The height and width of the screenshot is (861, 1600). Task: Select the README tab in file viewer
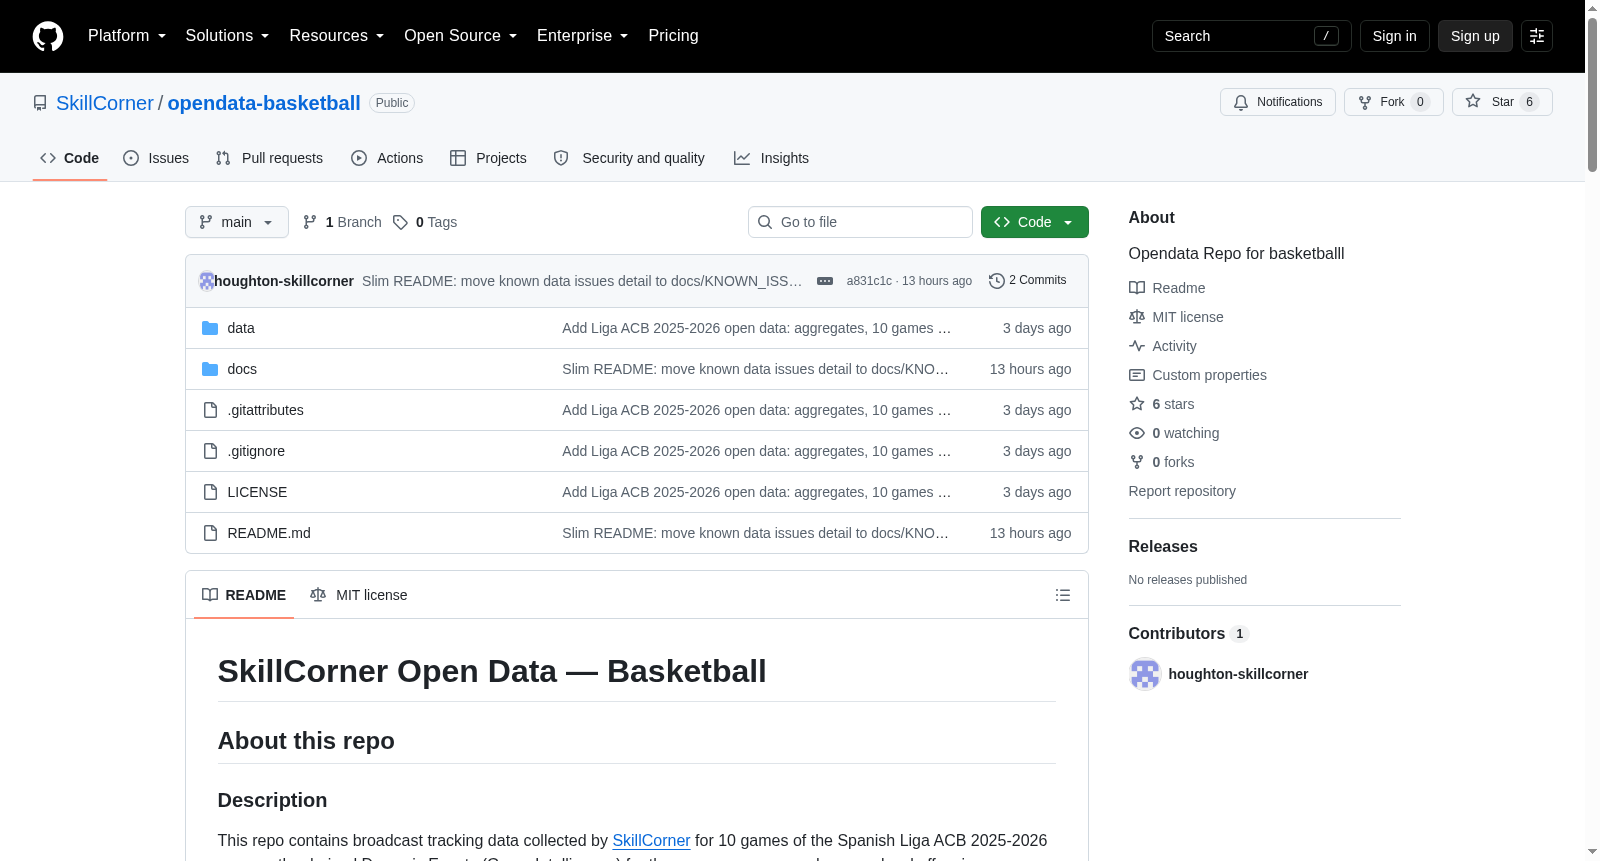[244, 595]
